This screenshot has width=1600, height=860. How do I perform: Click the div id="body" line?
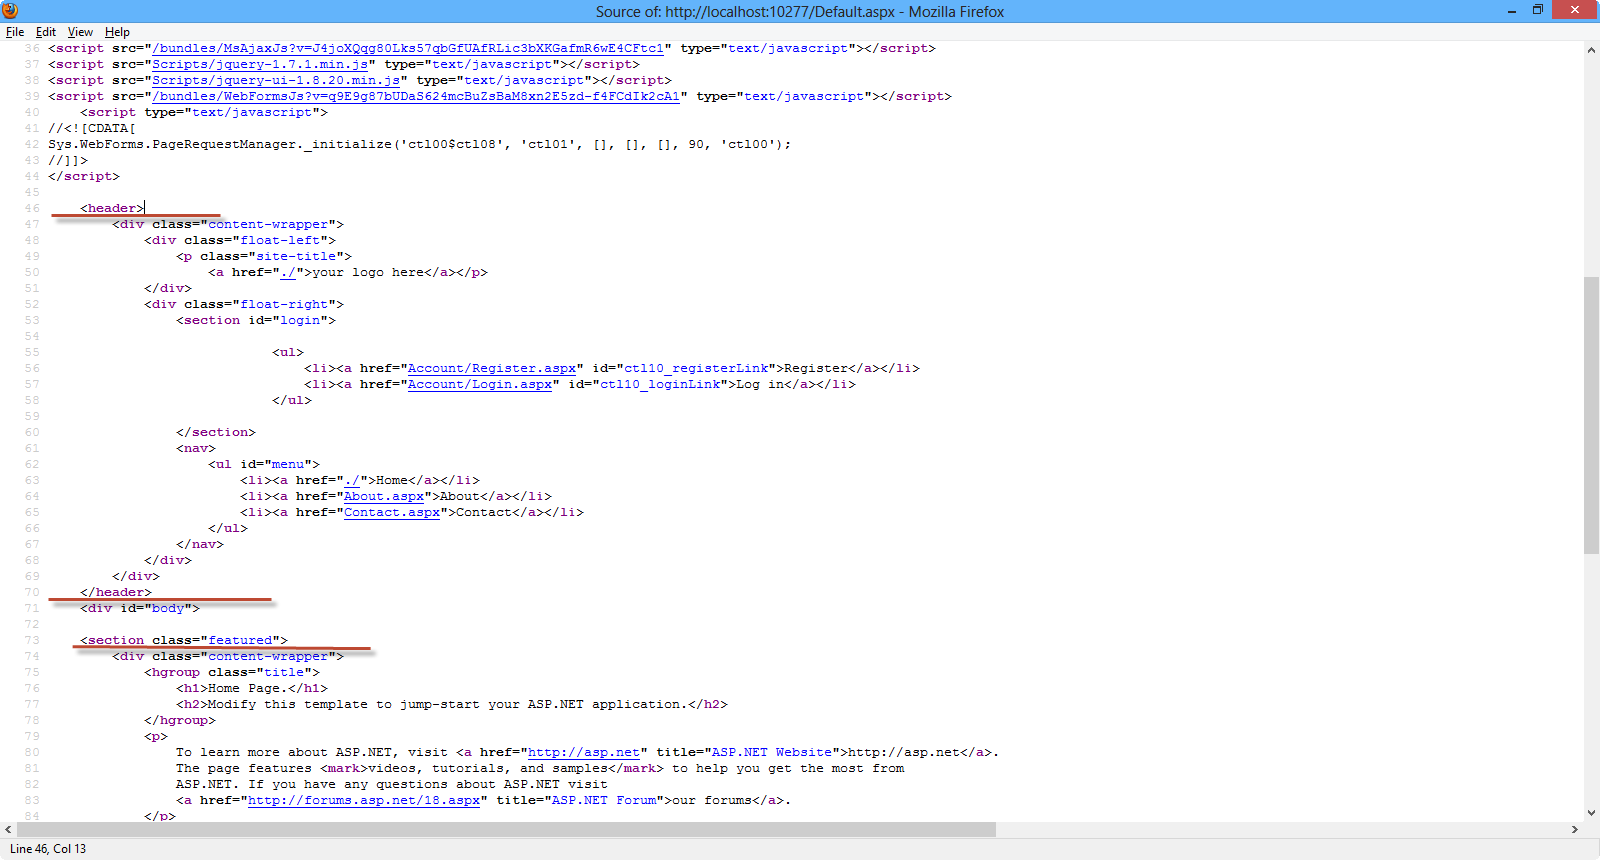point(140,608)
